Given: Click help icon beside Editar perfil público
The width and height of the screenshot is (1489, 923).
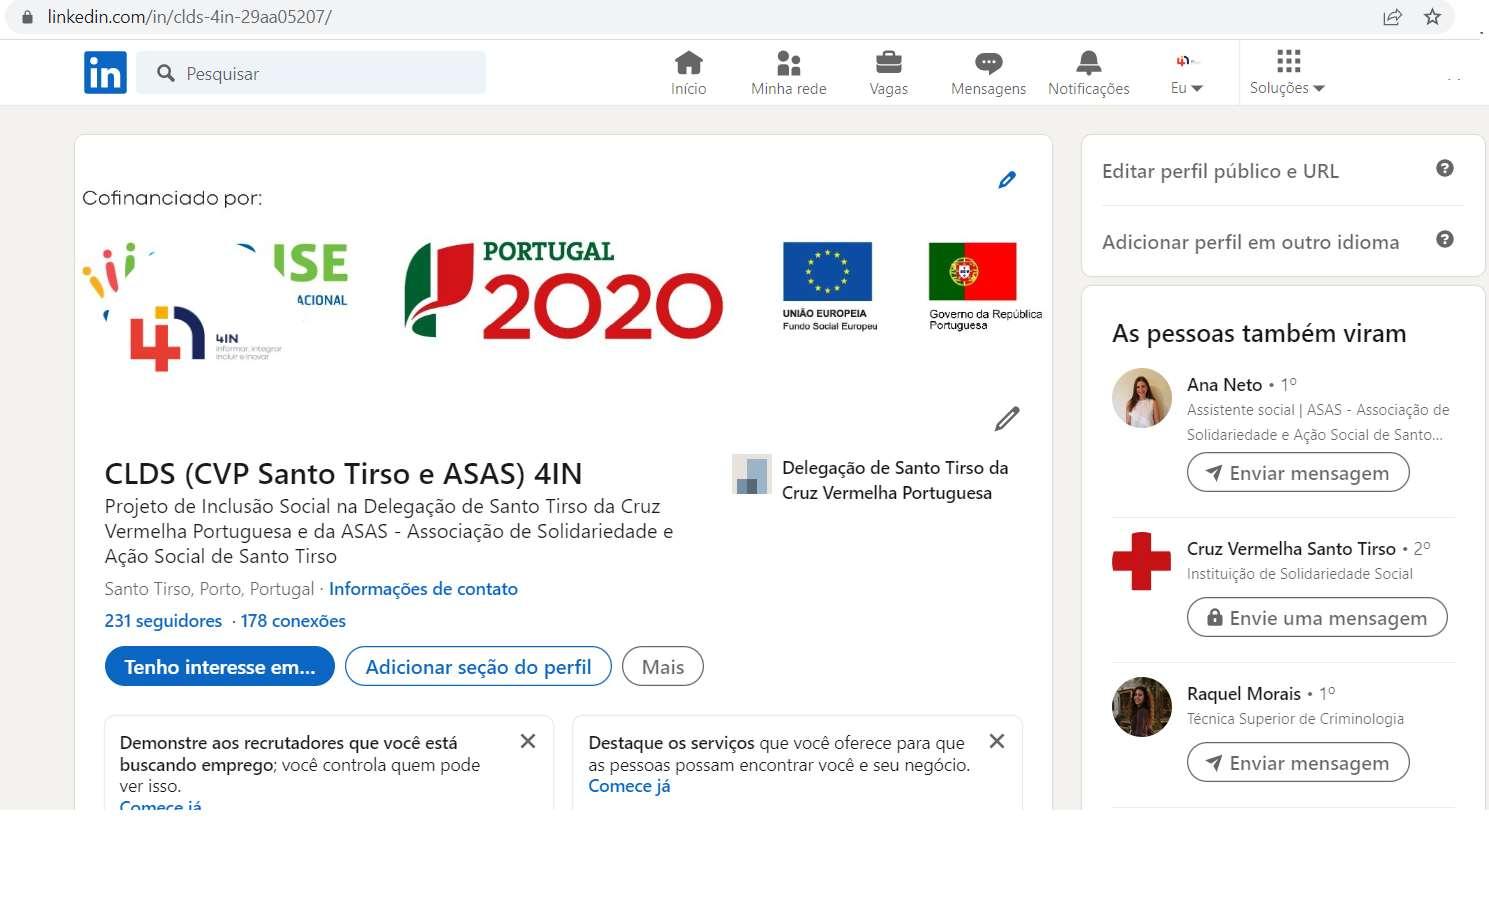Looking at the screenshot, I should [x=1445, y=169].
